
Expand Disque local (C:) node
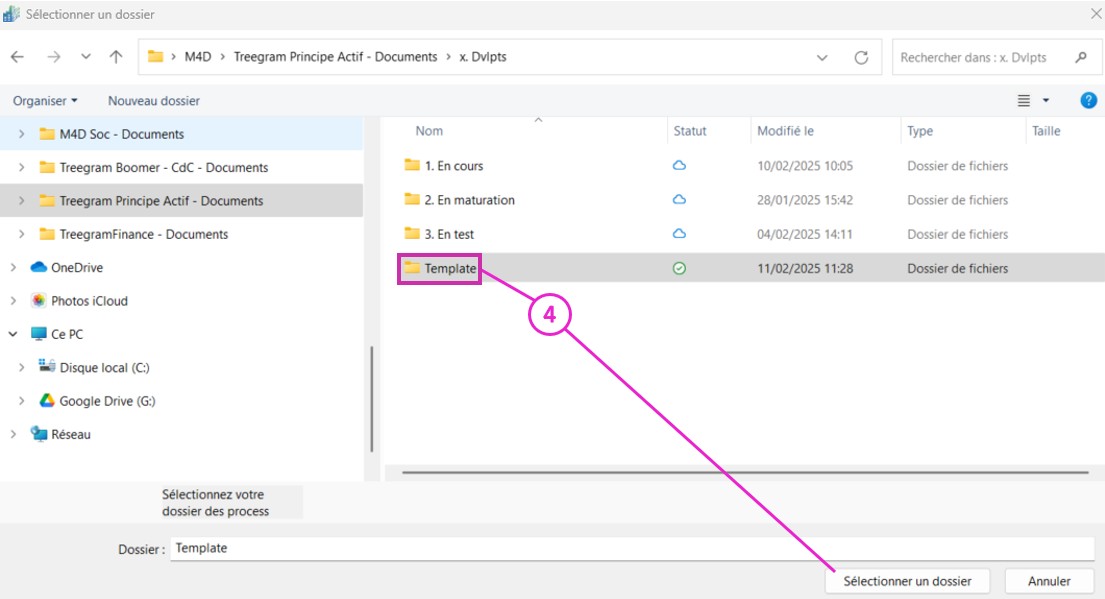pyautogui.click(x=22, y=368)
